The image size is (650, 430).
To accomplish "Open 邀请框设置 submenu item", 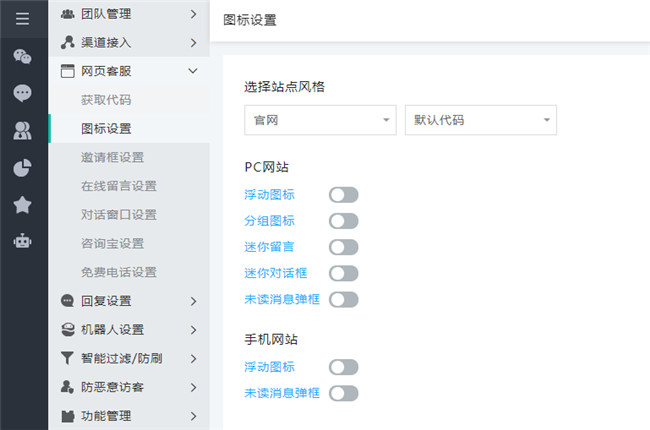I will click(112, 157).
